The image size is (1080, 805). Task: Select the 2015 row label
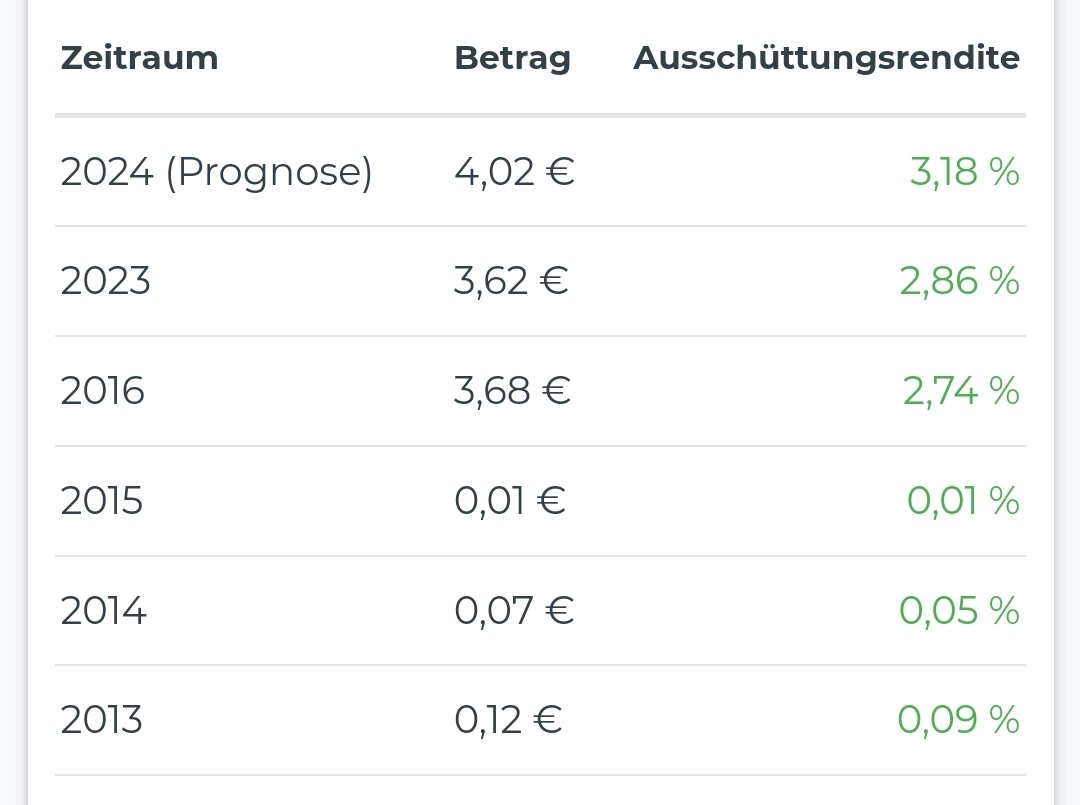coord(101,500)
